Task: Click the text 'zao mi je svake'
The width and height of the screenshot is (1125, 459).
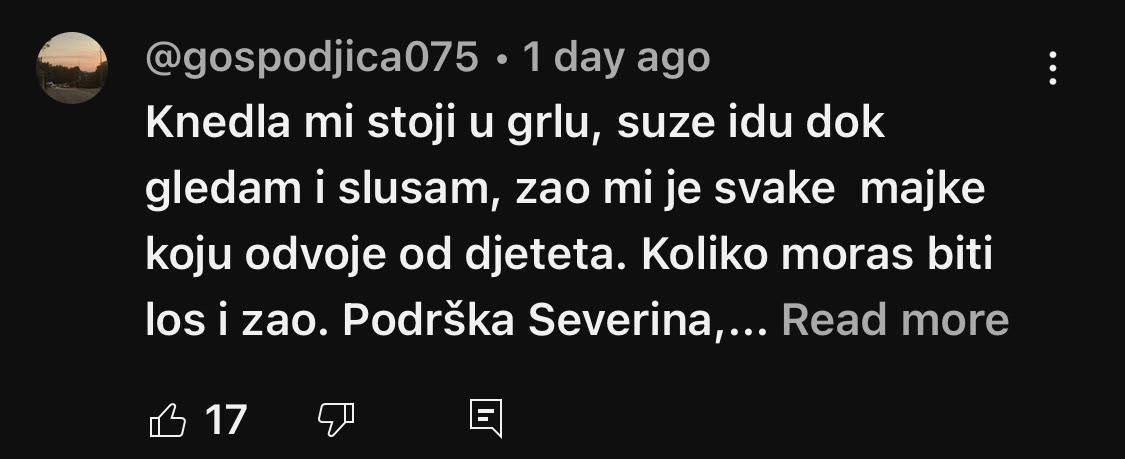Action: point(675,191)
